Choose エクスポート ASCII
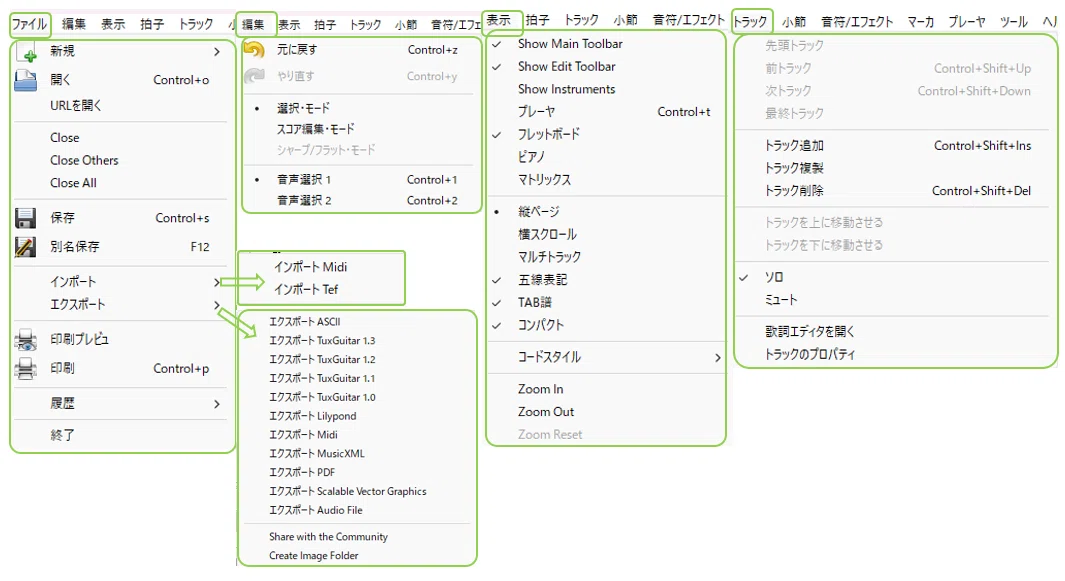The width and height of the screenshot is (1065, 581). tap(304, 322)
